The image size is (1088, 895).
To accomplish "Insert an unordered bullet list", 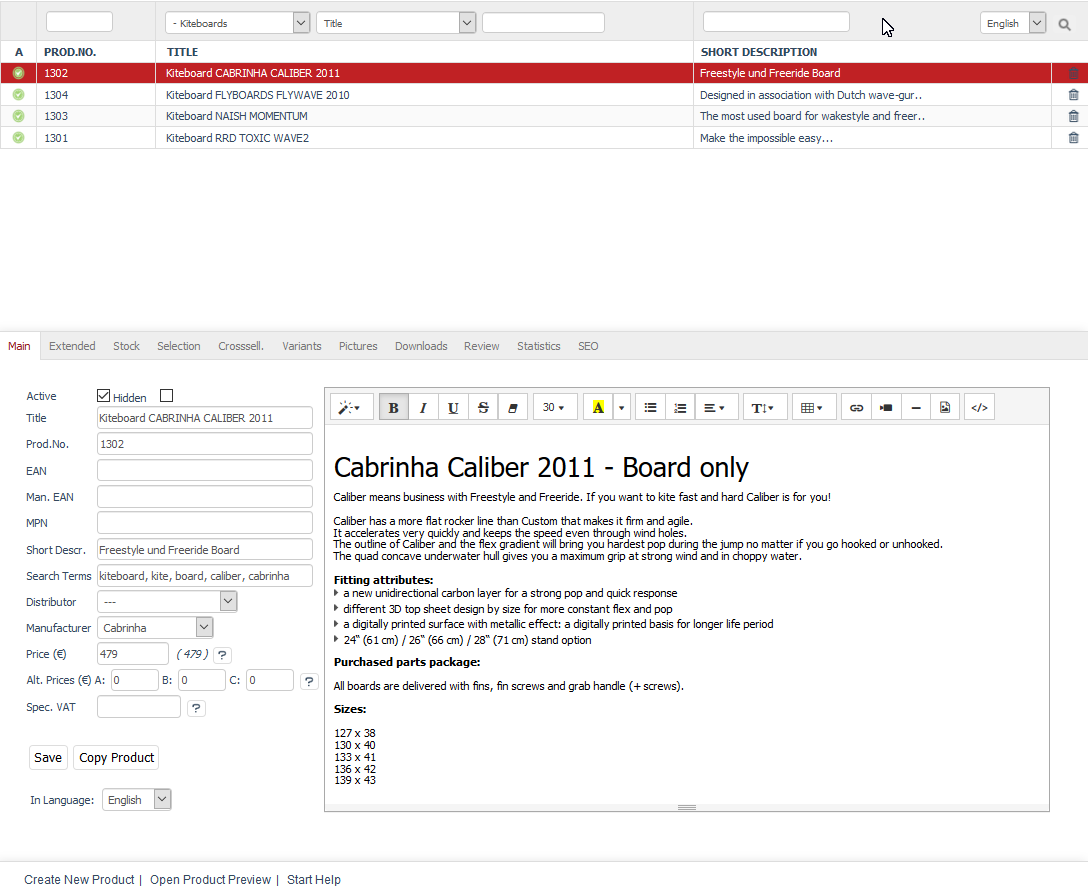I will [x=650, y=407].
